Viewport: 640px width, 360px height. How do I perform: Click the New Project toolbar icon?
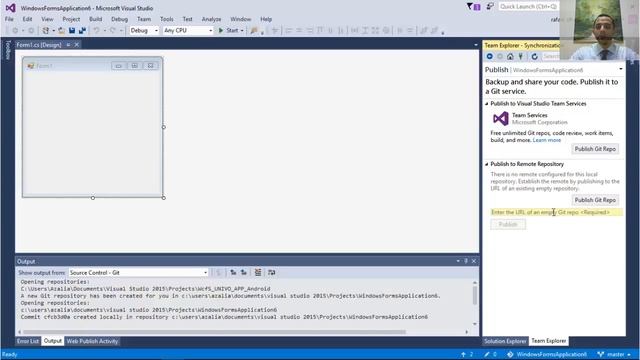tap(46, 31)
